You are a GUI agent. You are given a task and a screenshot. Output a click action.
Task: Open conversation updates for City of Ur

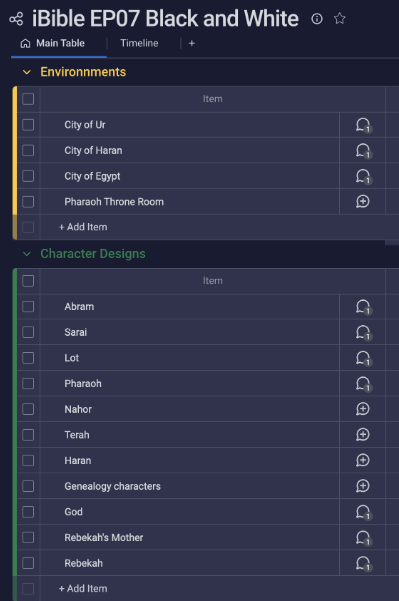[363, 125]
